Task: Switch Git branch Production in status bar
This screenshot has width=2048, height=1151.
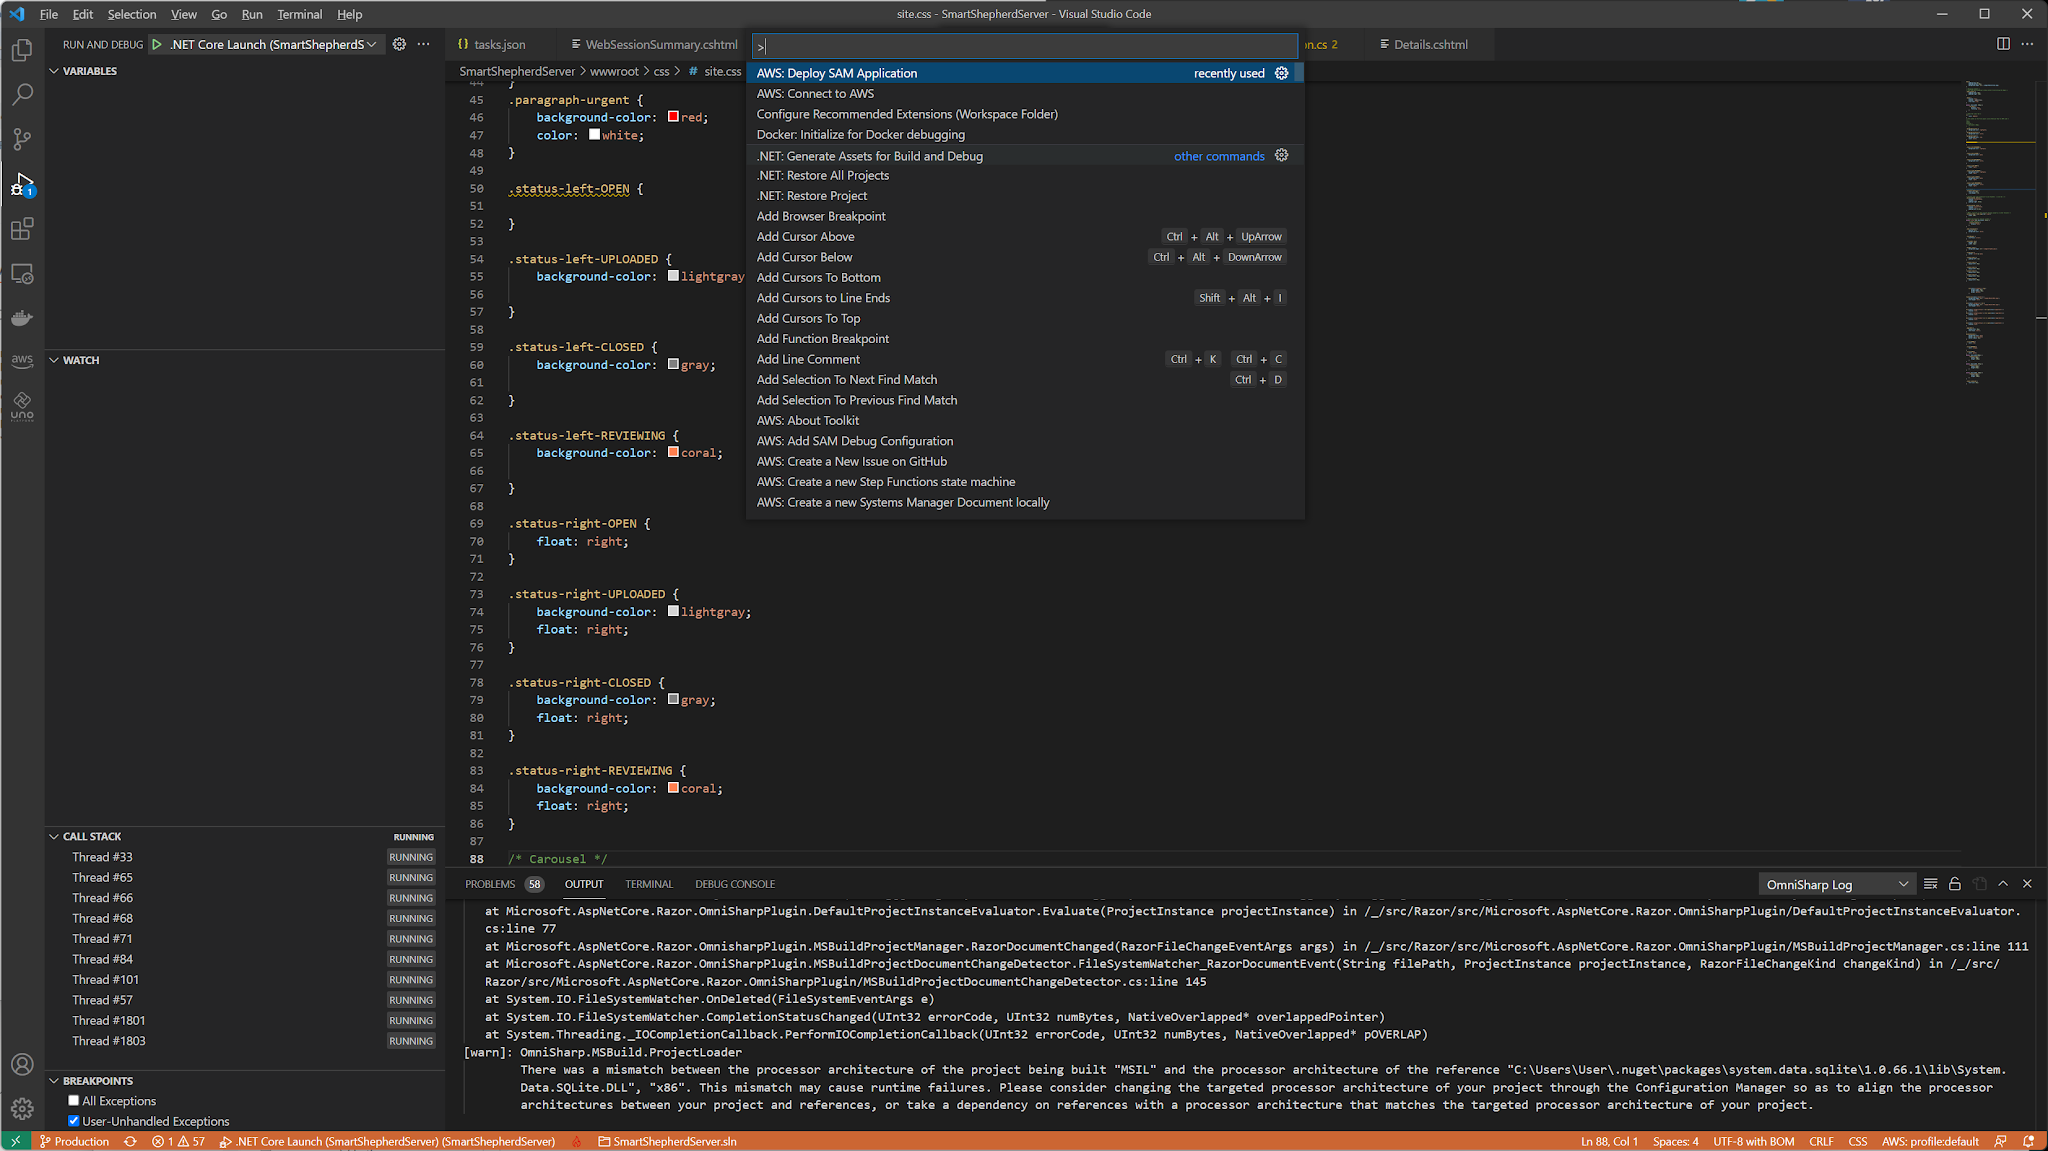Action: tap(74, 1141)
